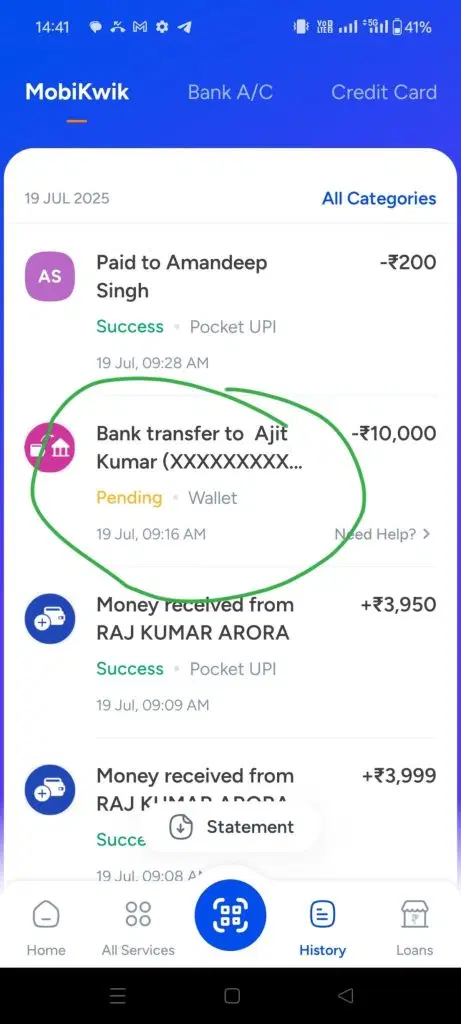Open Need Help chevron on pending transfer
This screenshot has width=461, height=1024.
[x=426, y=534]
